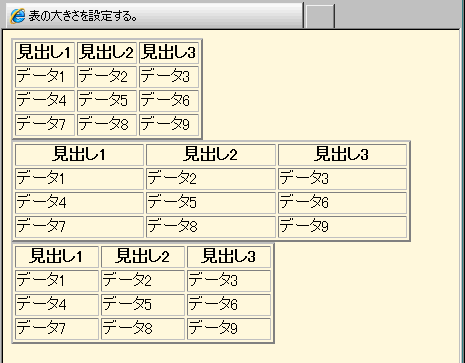Click データ5 cell in the first table
The image size is (465, 363).
click(107, 101)
